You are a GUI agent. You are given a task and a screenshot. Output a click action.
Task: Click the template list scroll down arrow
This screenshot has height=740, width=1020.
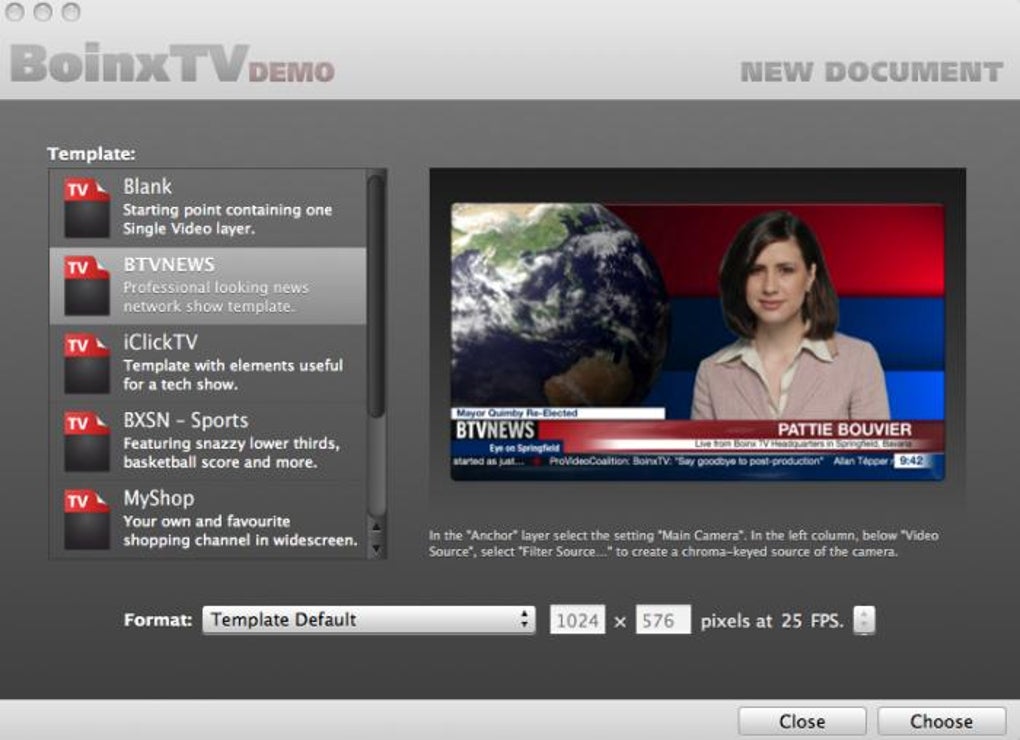click(x=376, y=549)
